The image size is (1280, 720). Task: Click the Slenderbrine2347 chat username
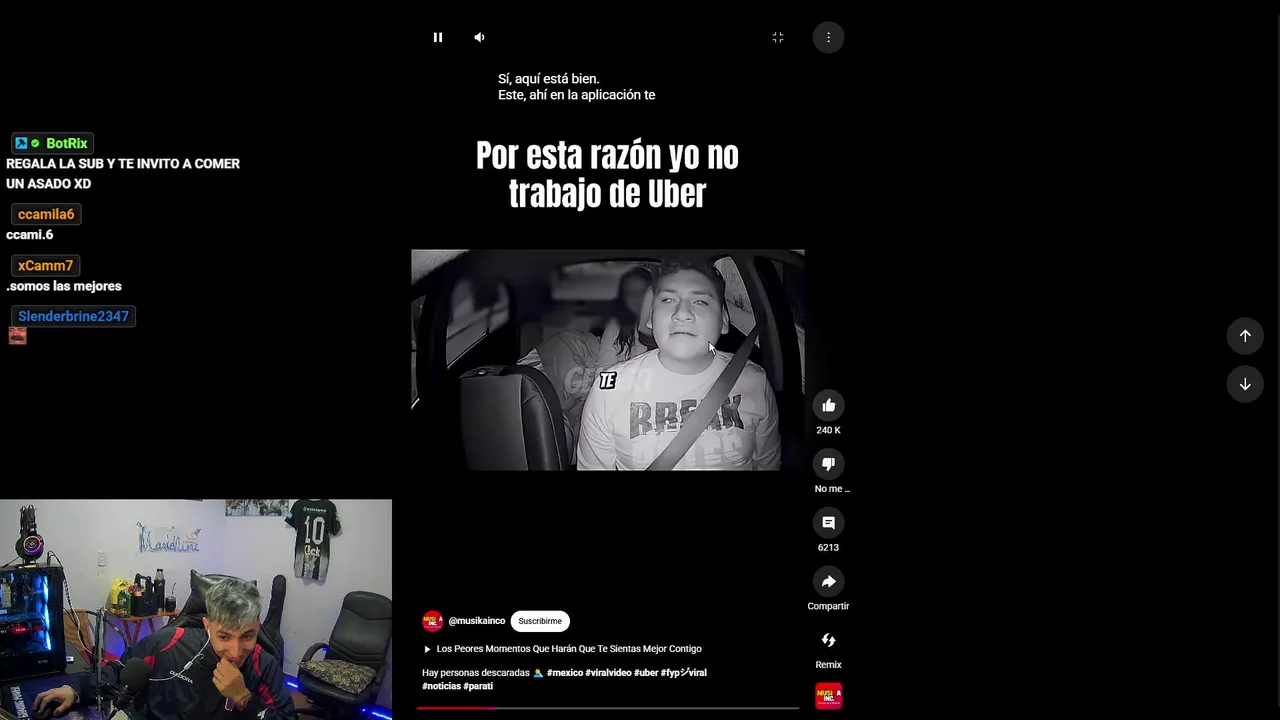(x=73, y=316)
